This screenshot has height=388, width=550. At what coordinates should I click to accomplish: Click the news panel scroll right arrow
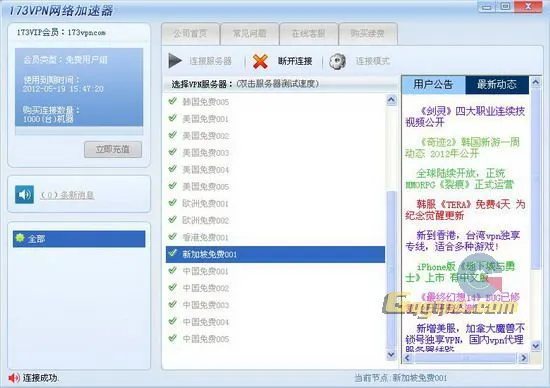[524, 358]
